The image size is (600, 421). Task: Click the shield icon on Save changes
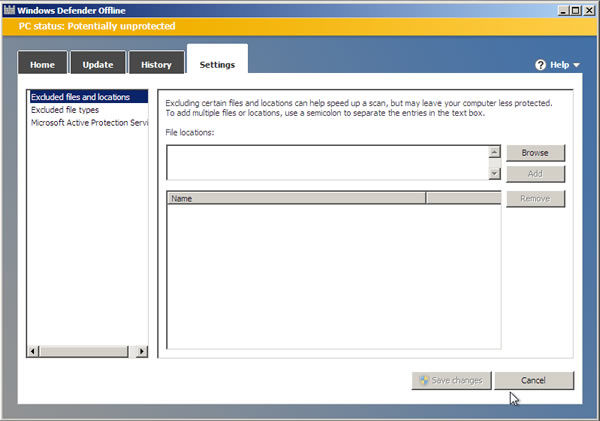point(424,380)
